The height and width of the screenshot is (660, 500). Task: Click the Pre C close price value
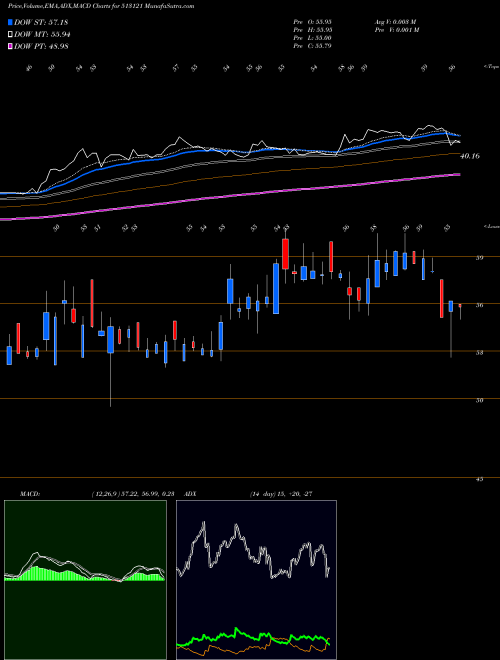tap(313, 46)
